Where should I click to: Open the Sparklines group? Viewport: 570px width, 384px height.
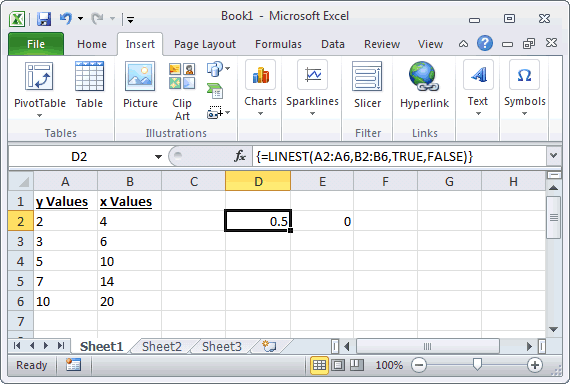(312, 88)
